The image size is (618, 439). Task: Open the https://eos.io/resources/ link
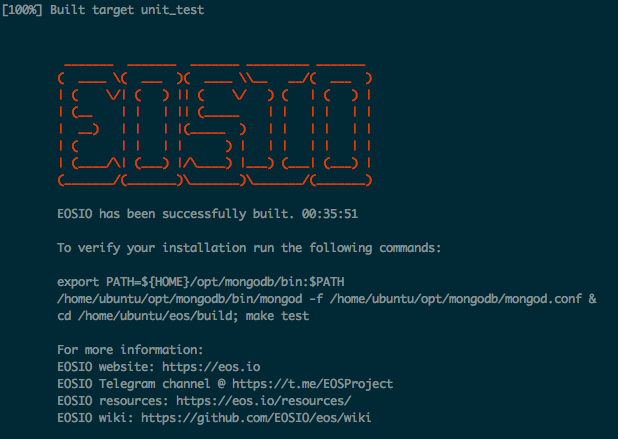[263, 401]
